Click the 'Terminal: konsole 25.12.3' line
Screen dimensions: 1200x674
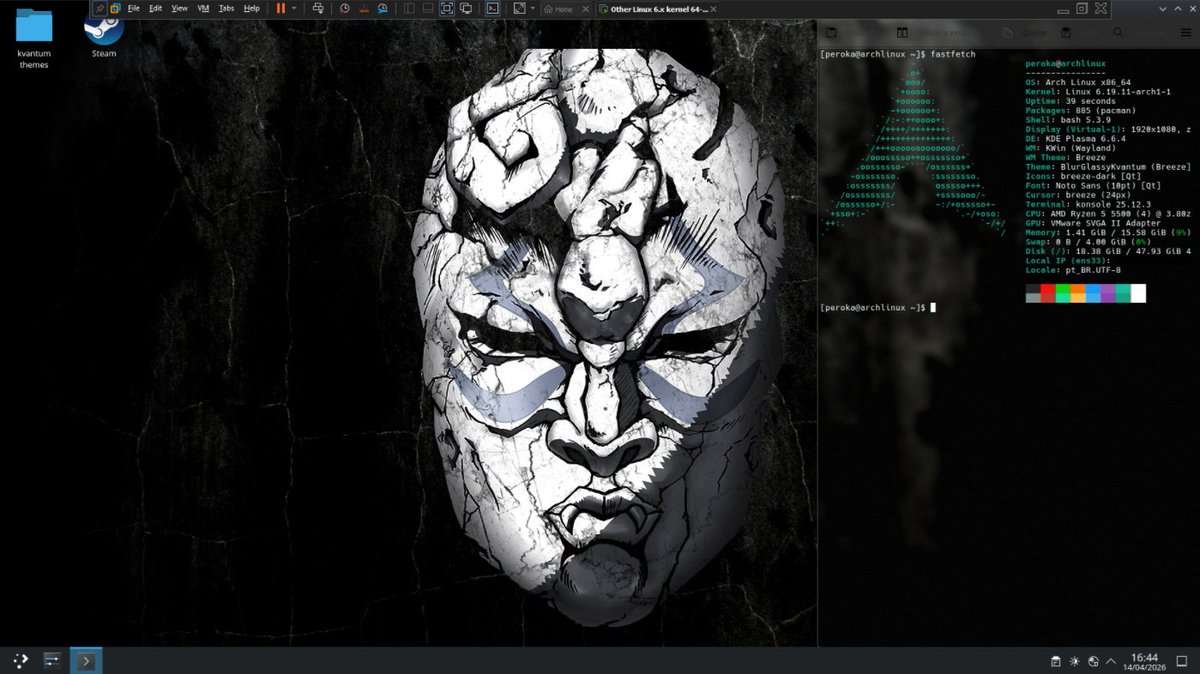[x=1088, y=204]
